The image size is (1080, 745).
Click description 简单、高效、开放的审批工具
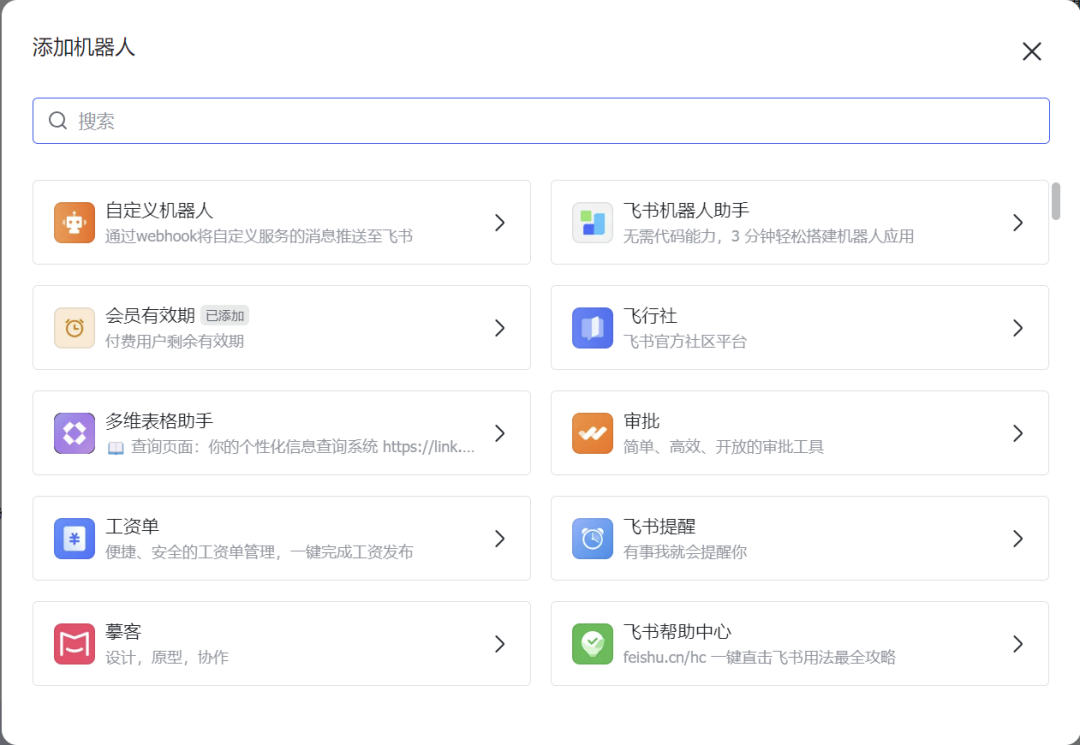click(x=723, y=447)
